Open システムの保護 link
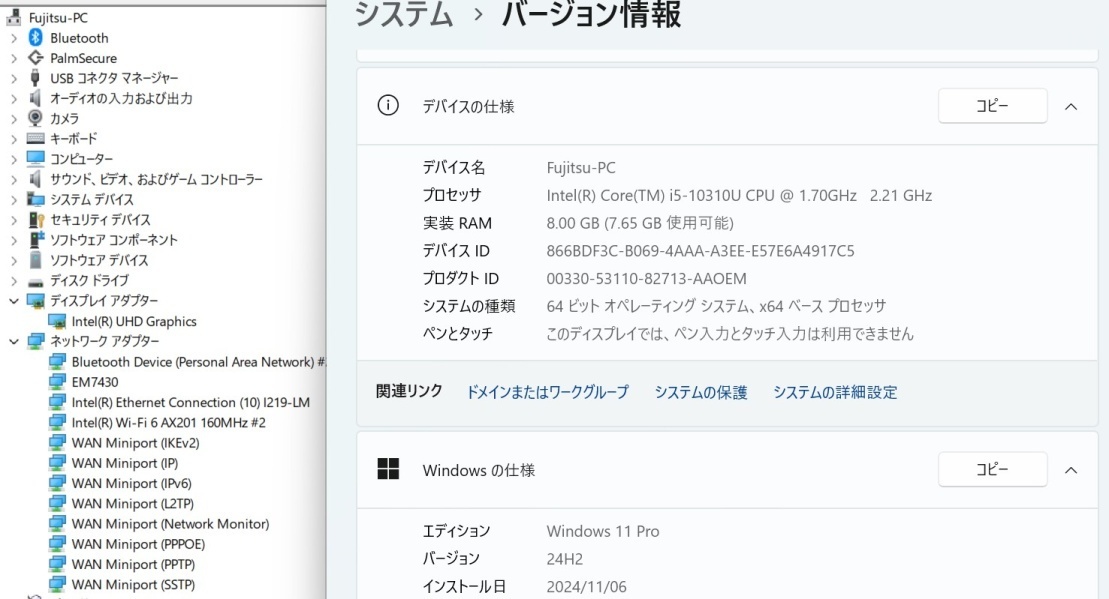1109x599 pixels. (700, 392)
